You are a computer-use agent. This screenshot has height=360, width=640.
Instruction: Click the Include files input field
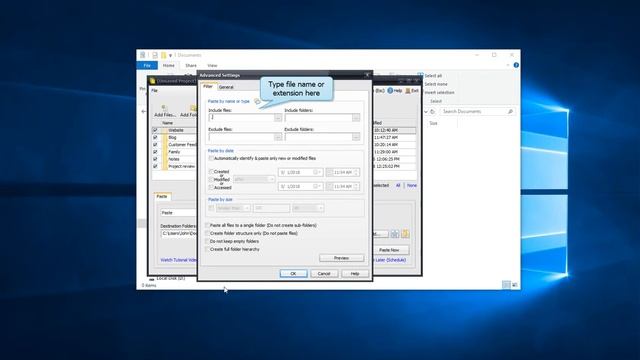click(241, 118)
